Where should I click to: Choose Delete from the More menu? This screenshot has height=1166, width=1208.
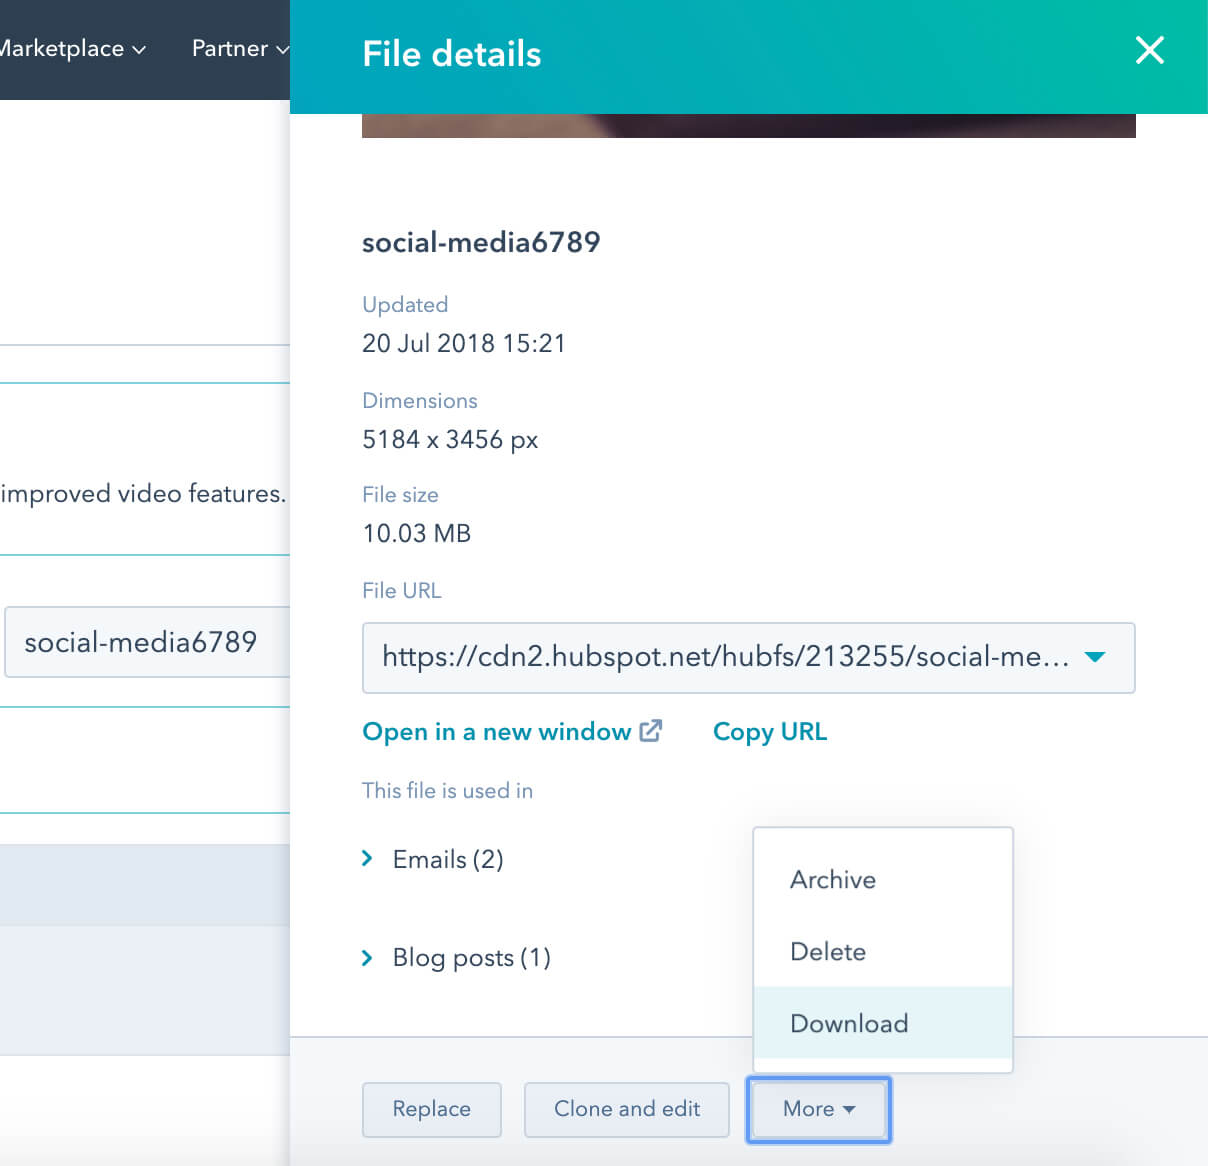pos(883,952)
